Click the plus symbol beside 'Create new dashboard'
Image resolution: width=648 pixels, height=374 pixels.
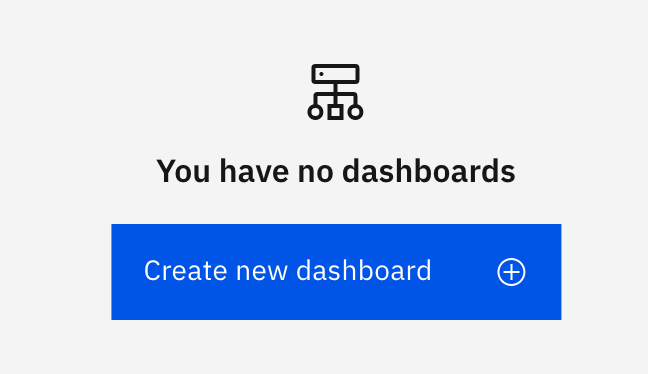[511, 272]
